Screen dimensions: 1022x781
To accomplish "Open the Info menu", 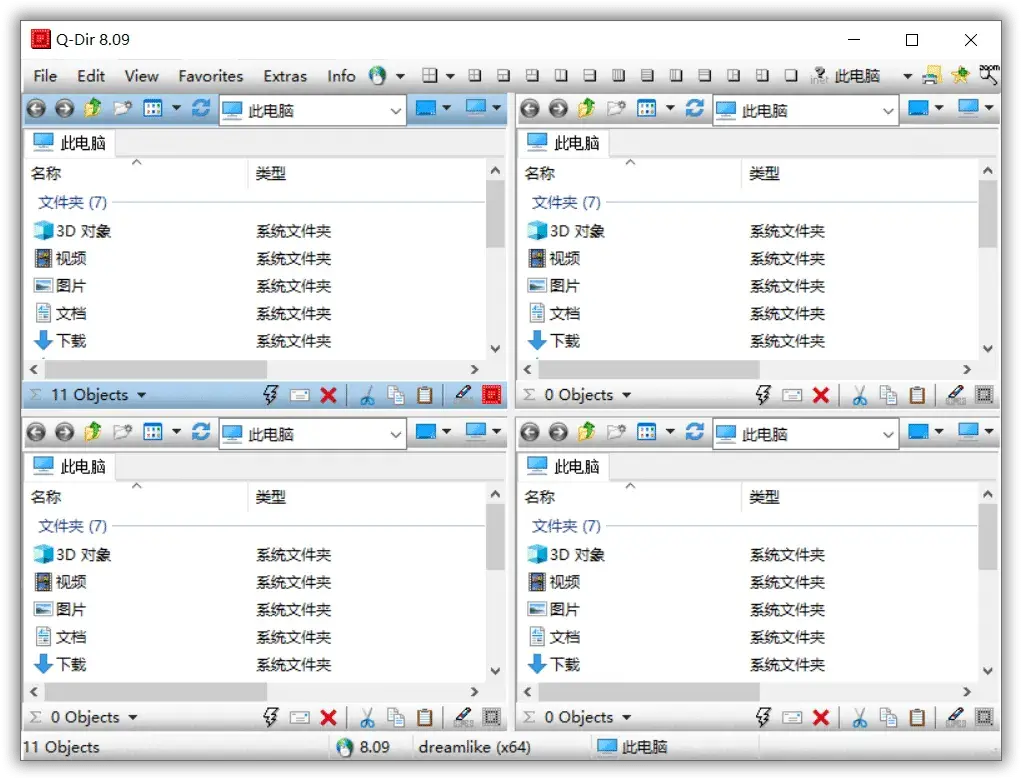I will pyautogui.click(x=341, y=76).
